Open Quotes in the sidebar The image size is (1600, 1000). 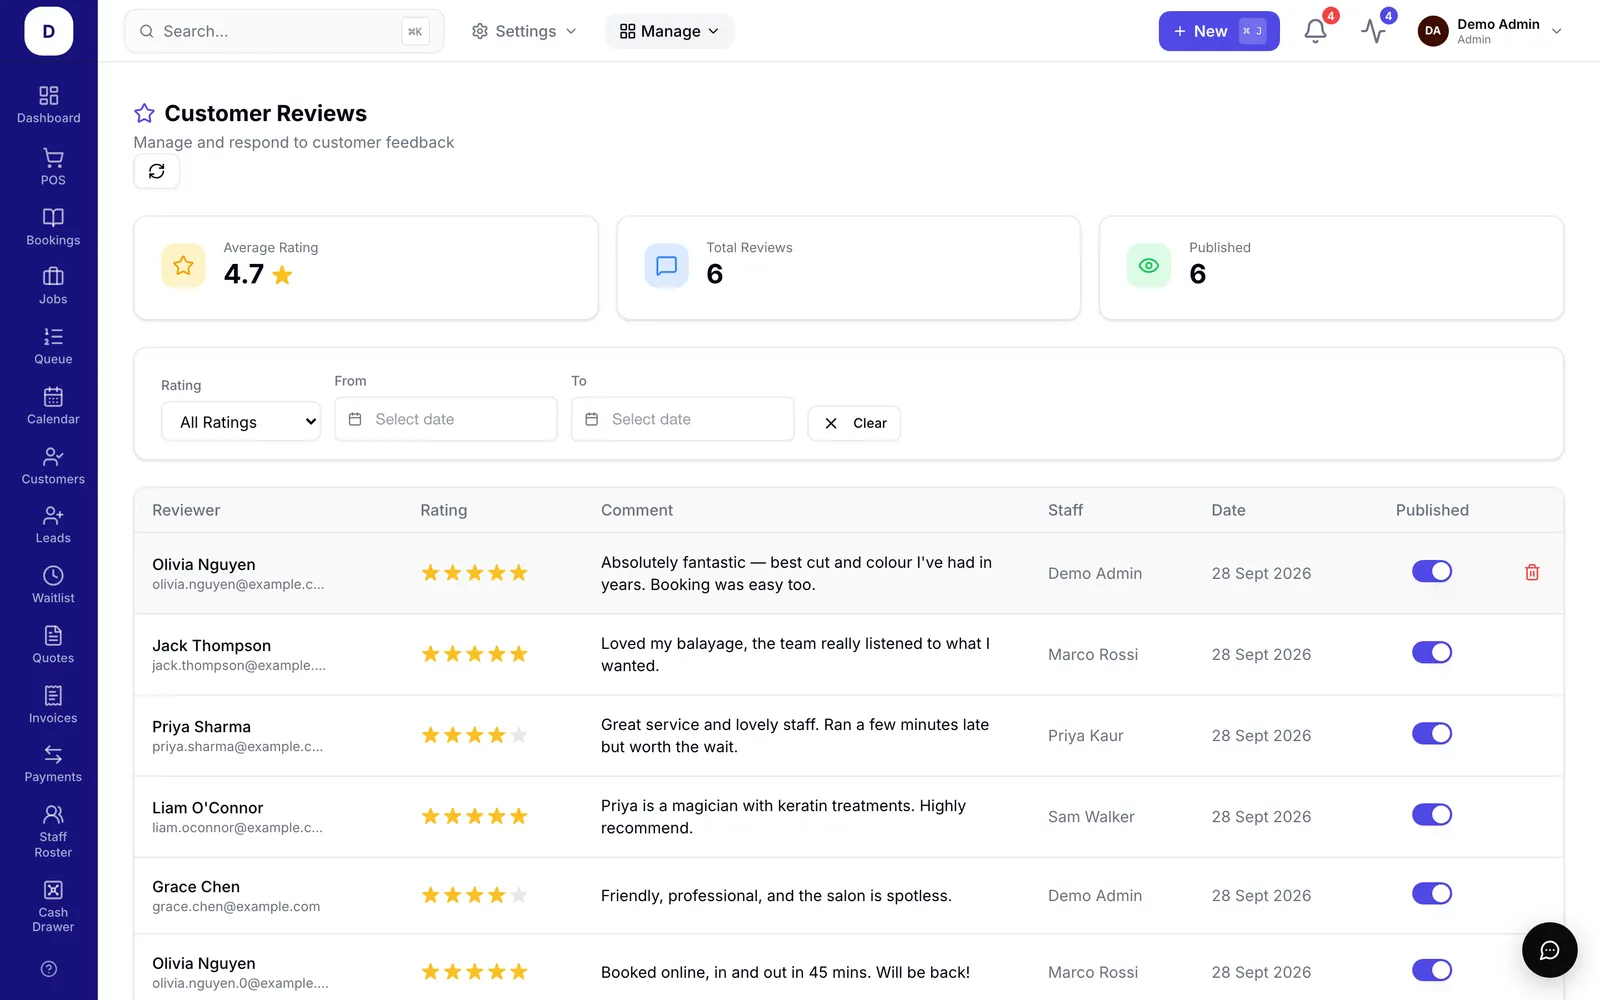(x=53, y=645)
